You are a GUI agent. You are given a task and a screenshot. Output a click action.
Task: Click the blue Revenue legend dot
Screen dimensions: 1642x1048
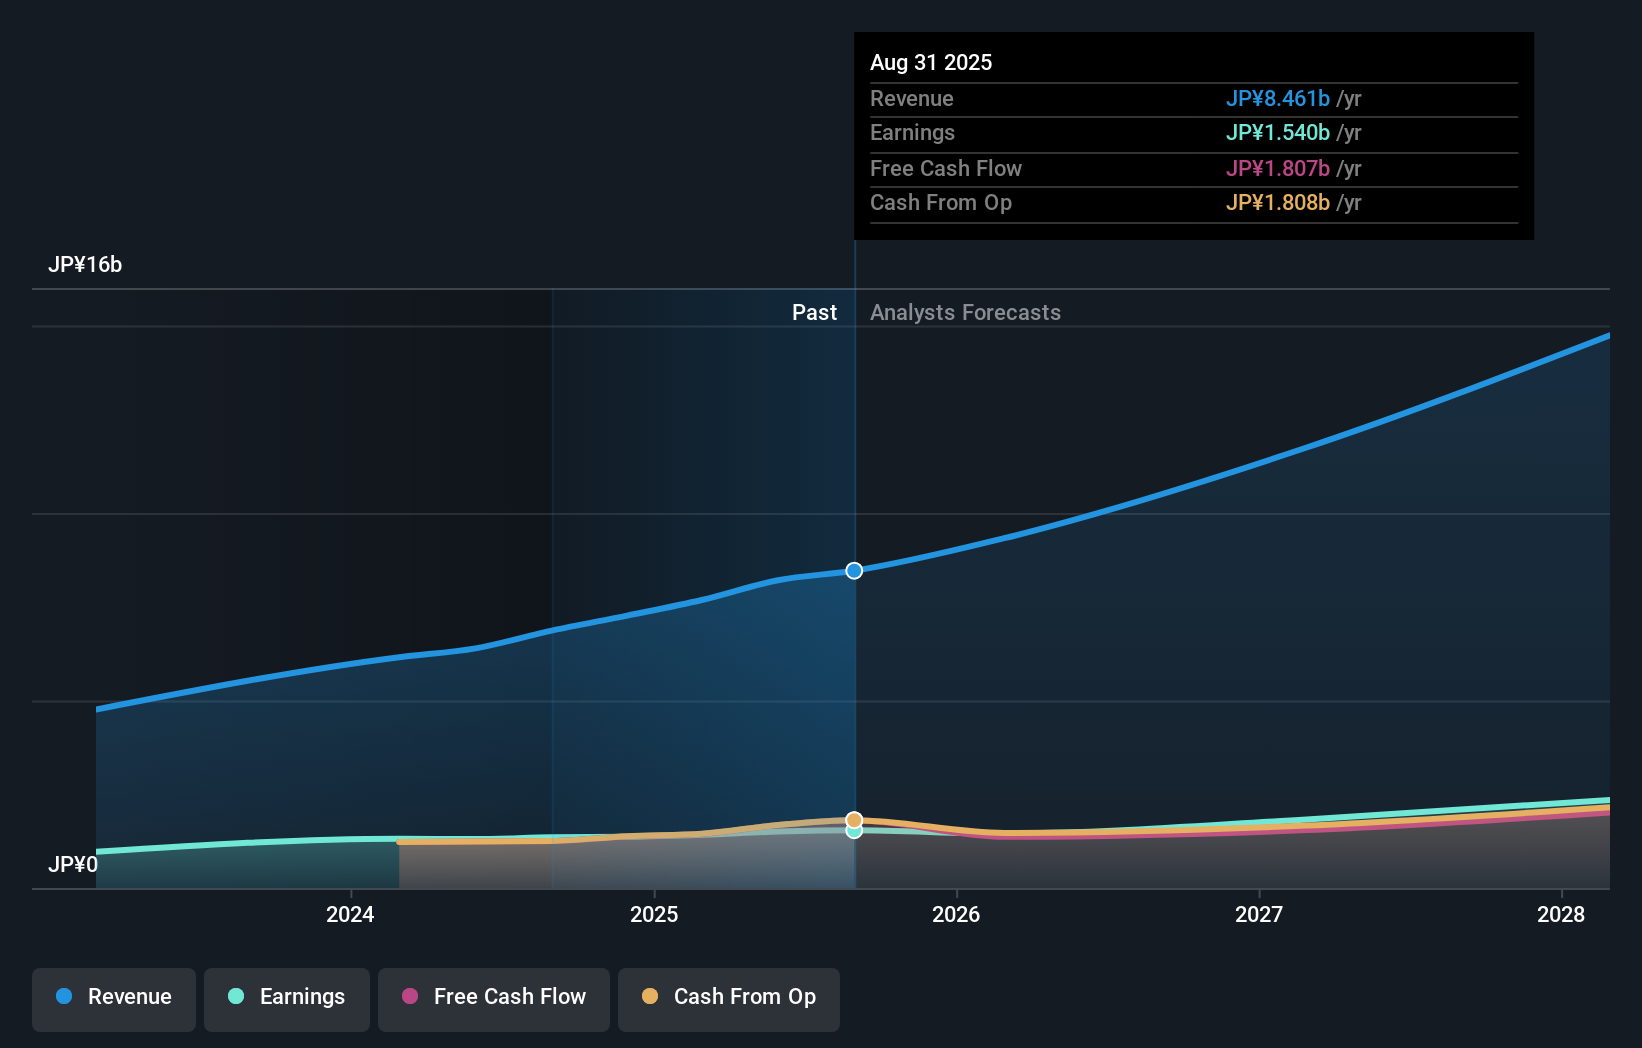65,997
